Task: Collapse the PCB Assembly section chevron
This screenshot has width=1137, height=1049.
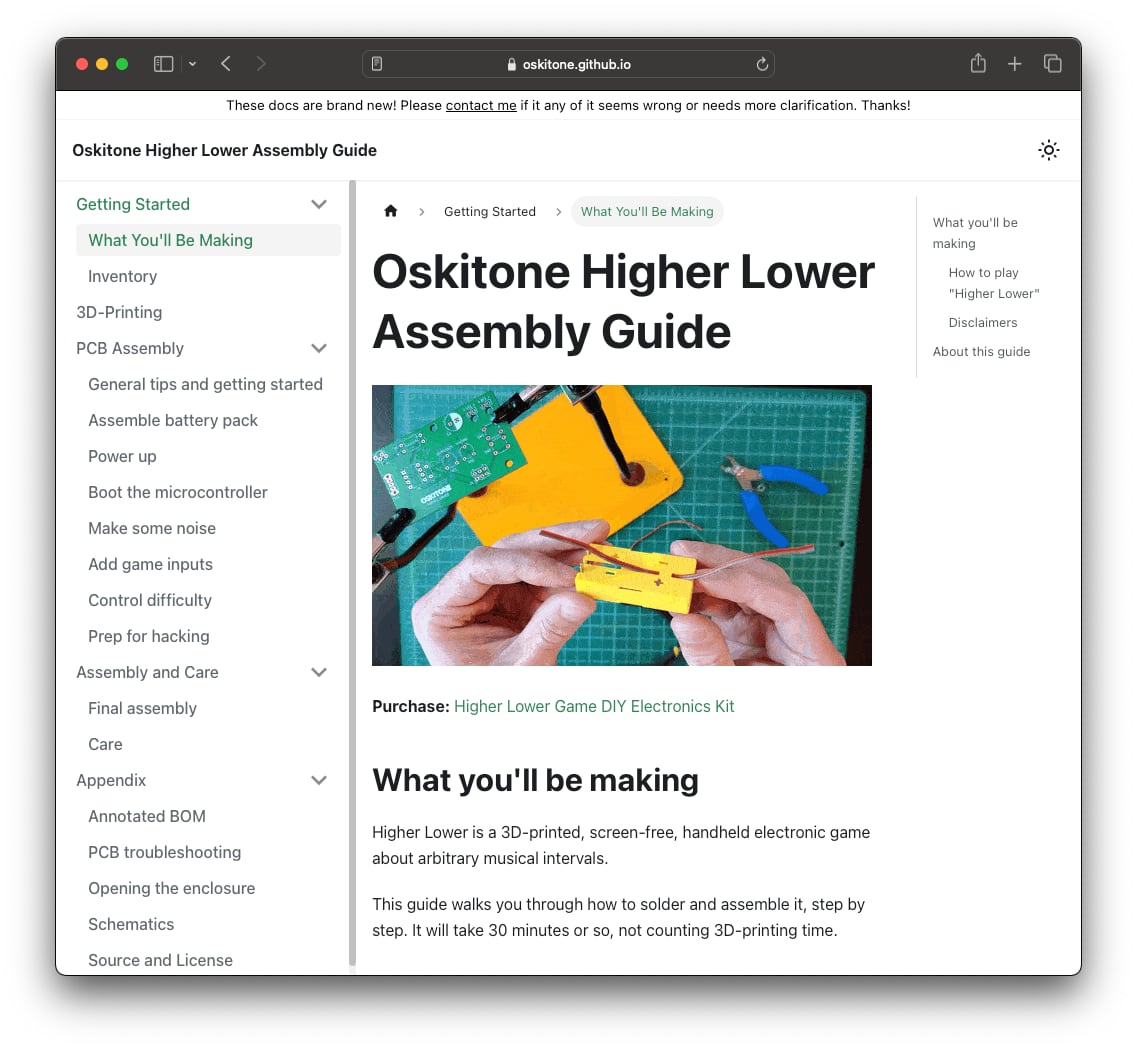Action: (x=319, y=349)
